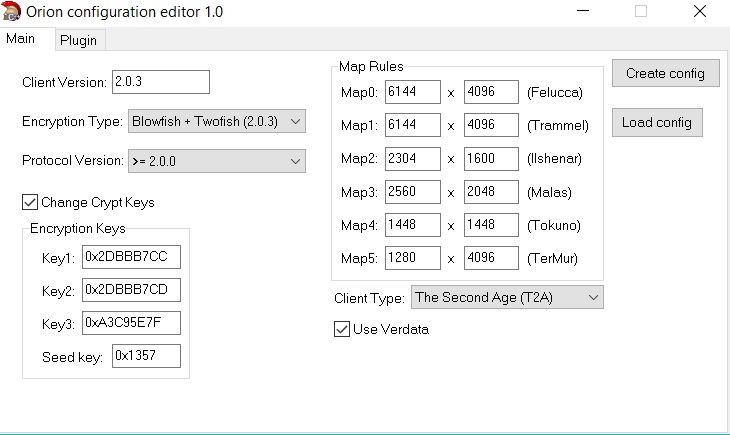The image size is (730, 435).
Task: Select the Key3 input field
Action: tap(132, 324)
